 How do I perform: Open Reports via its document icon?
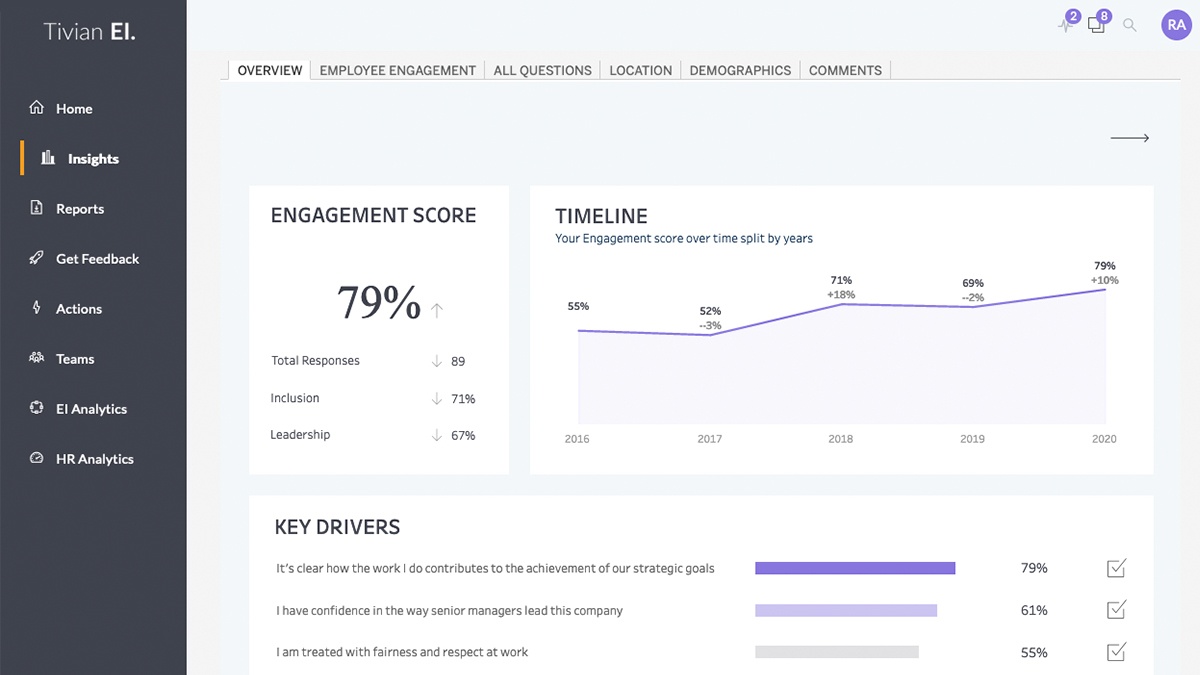[x=37, y=208]
